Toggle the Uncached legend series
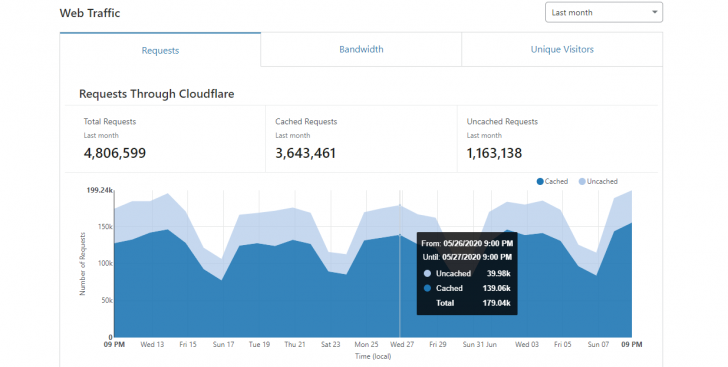728x367 pixels. point(598,181)
